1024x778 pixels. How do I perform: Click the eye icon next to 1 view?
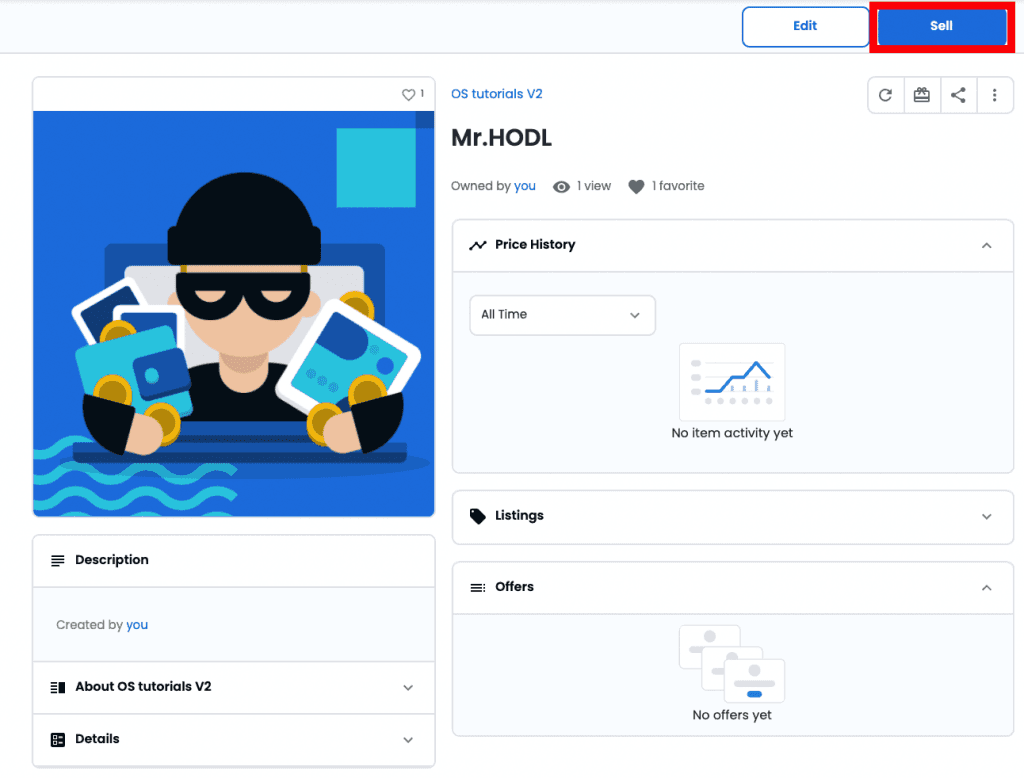click(x=562, y=187)
